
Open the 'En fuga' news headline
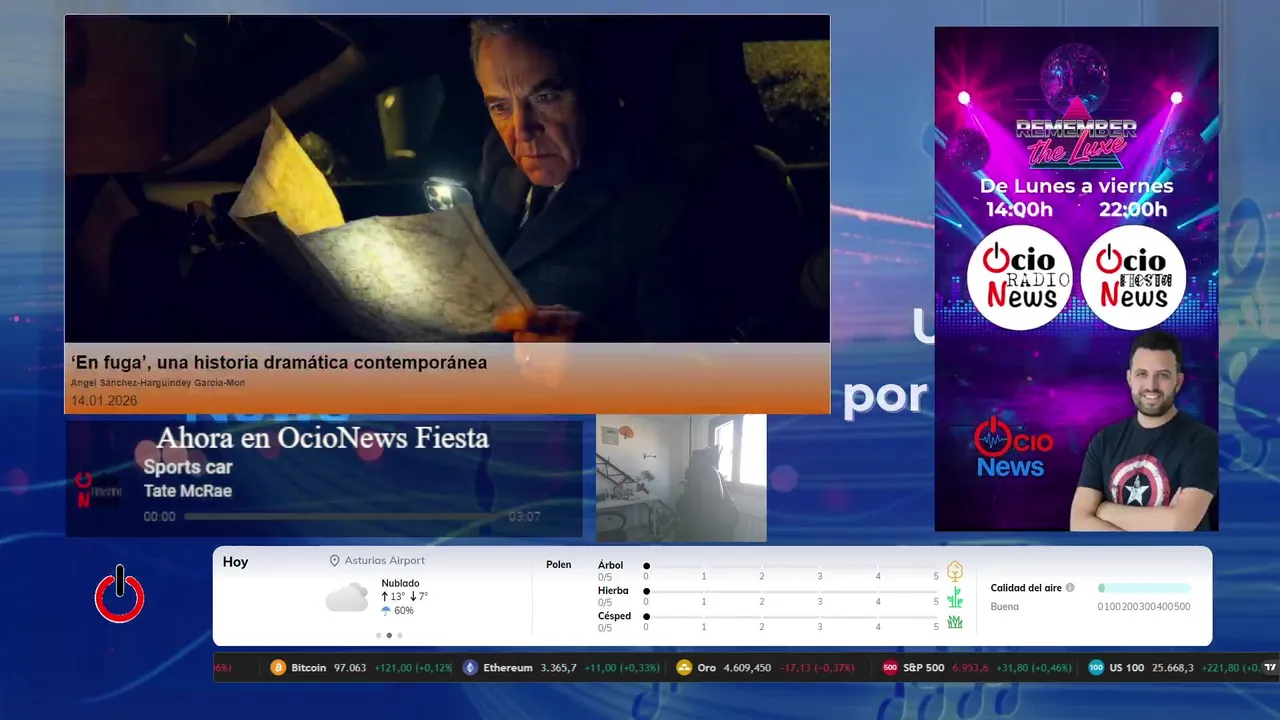[x=279, y=362]
